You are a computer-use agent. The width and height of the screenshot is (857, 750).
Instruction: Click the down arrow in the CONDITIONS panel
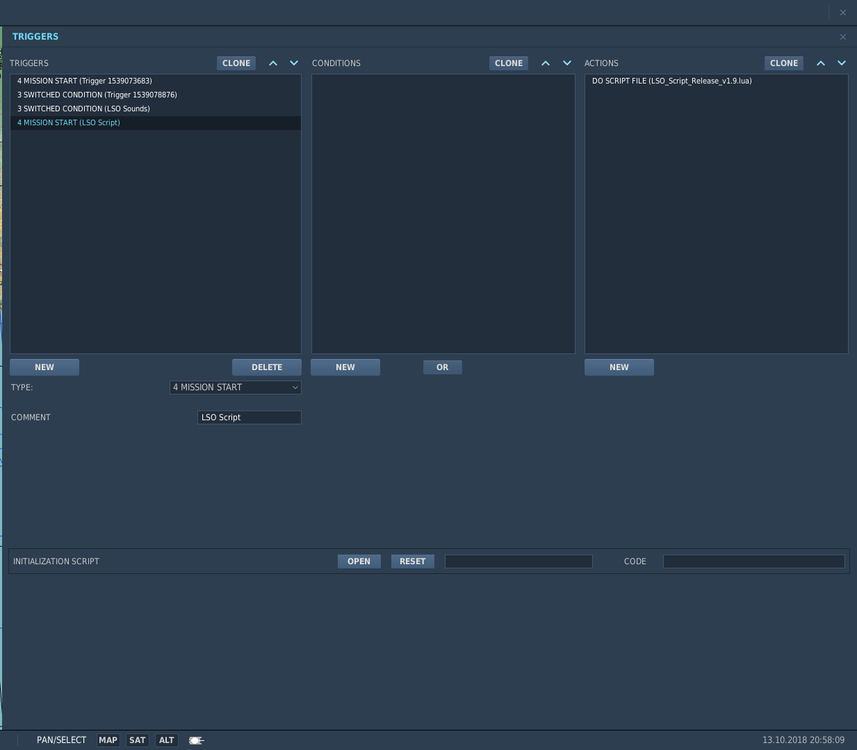pyautogui.click(x=565, y=62)
